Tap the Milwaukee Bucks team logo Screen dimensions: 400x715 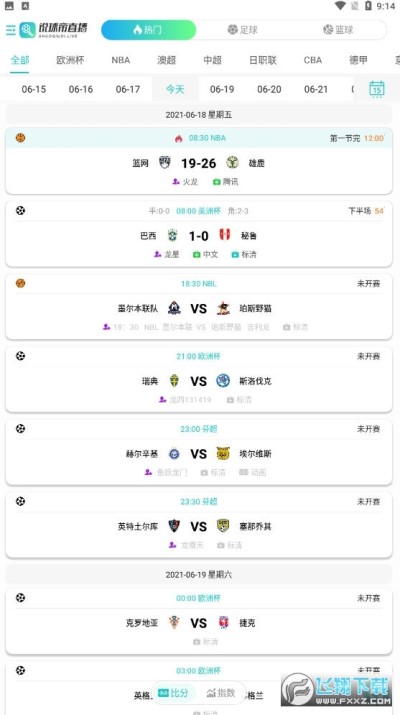coord(233,163)
